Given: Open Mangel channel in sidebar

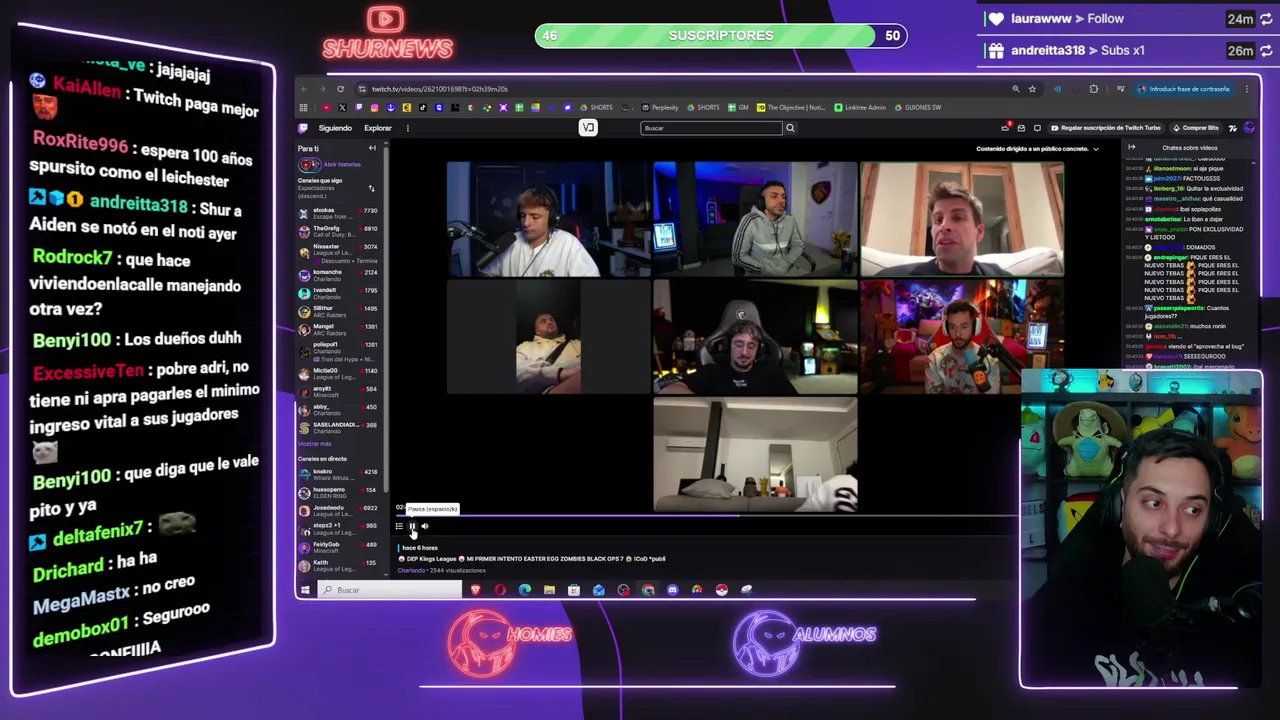Looking at the screenshot, I should [x=337, y=328].
